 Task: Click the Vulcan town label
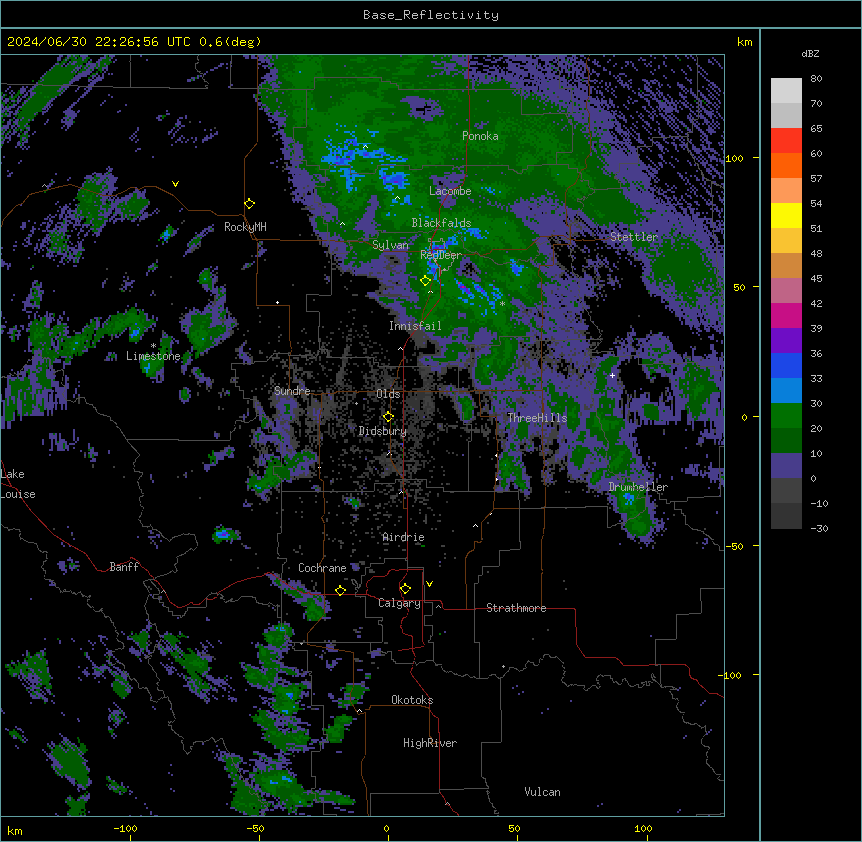click(543, 792)
